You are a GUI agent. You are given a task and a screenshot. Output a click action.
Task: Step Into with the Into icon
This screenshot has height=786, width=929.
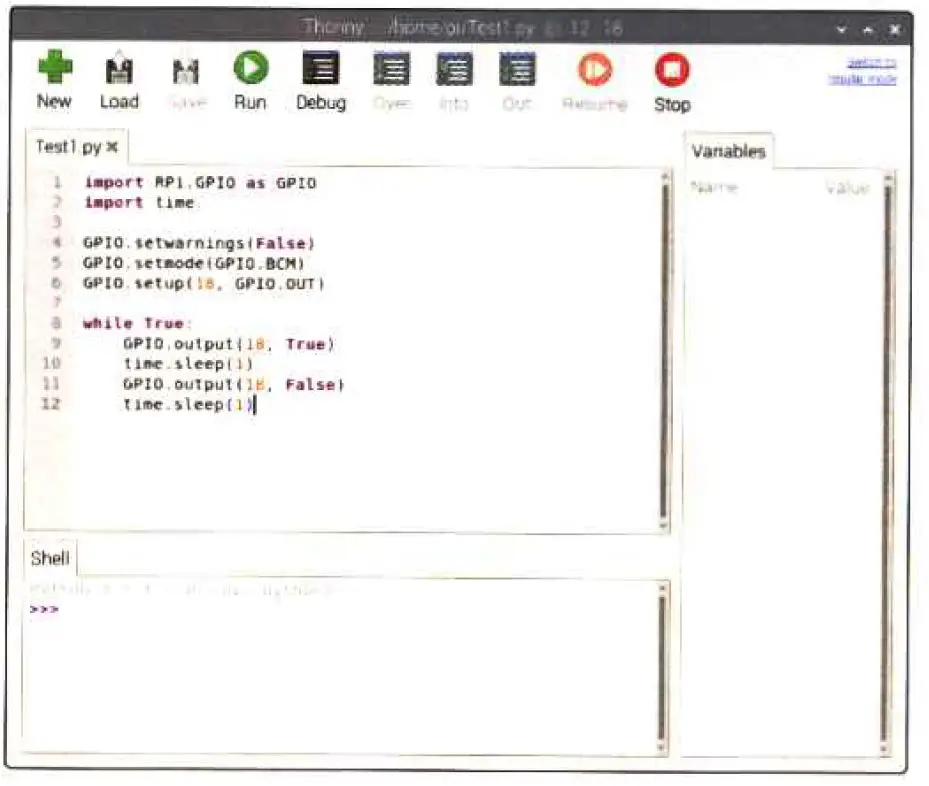(x=454, y=69)
